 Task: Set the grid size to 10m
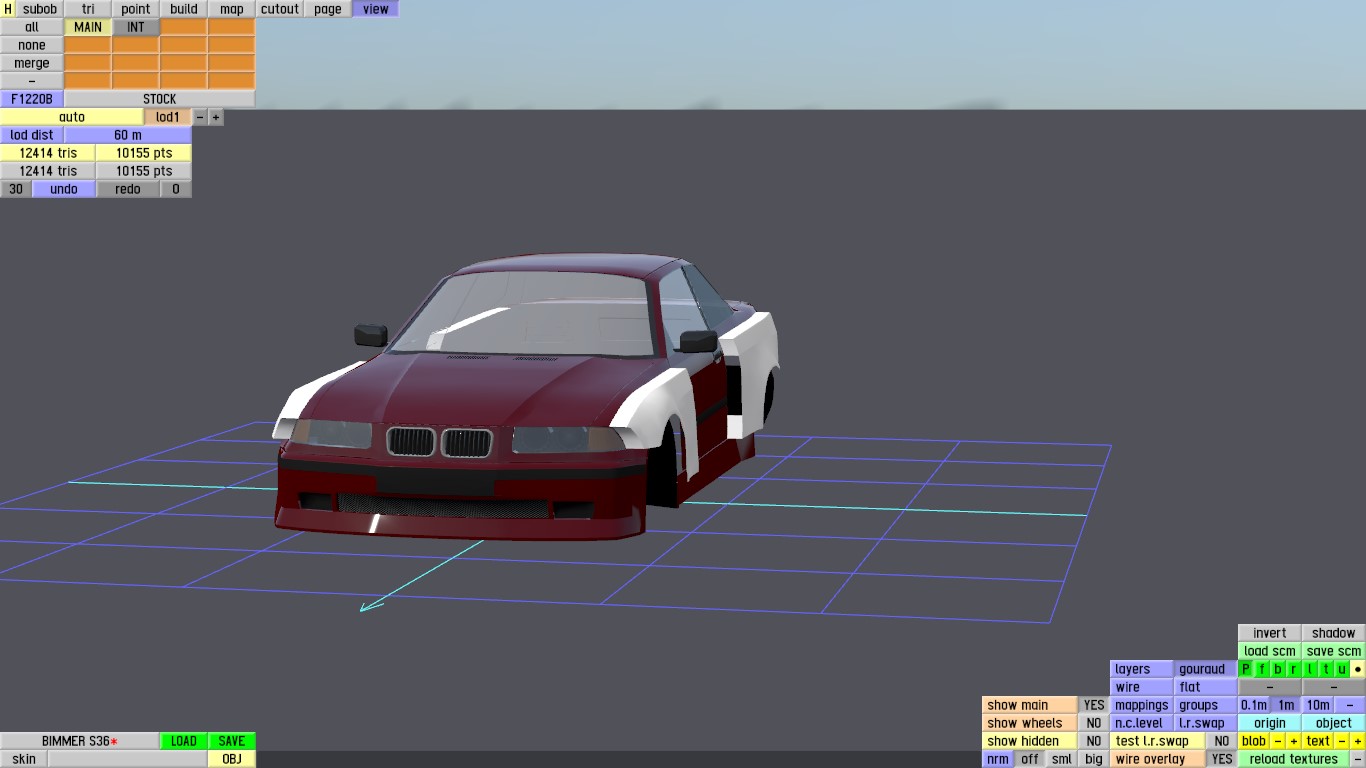[1318, 705]
